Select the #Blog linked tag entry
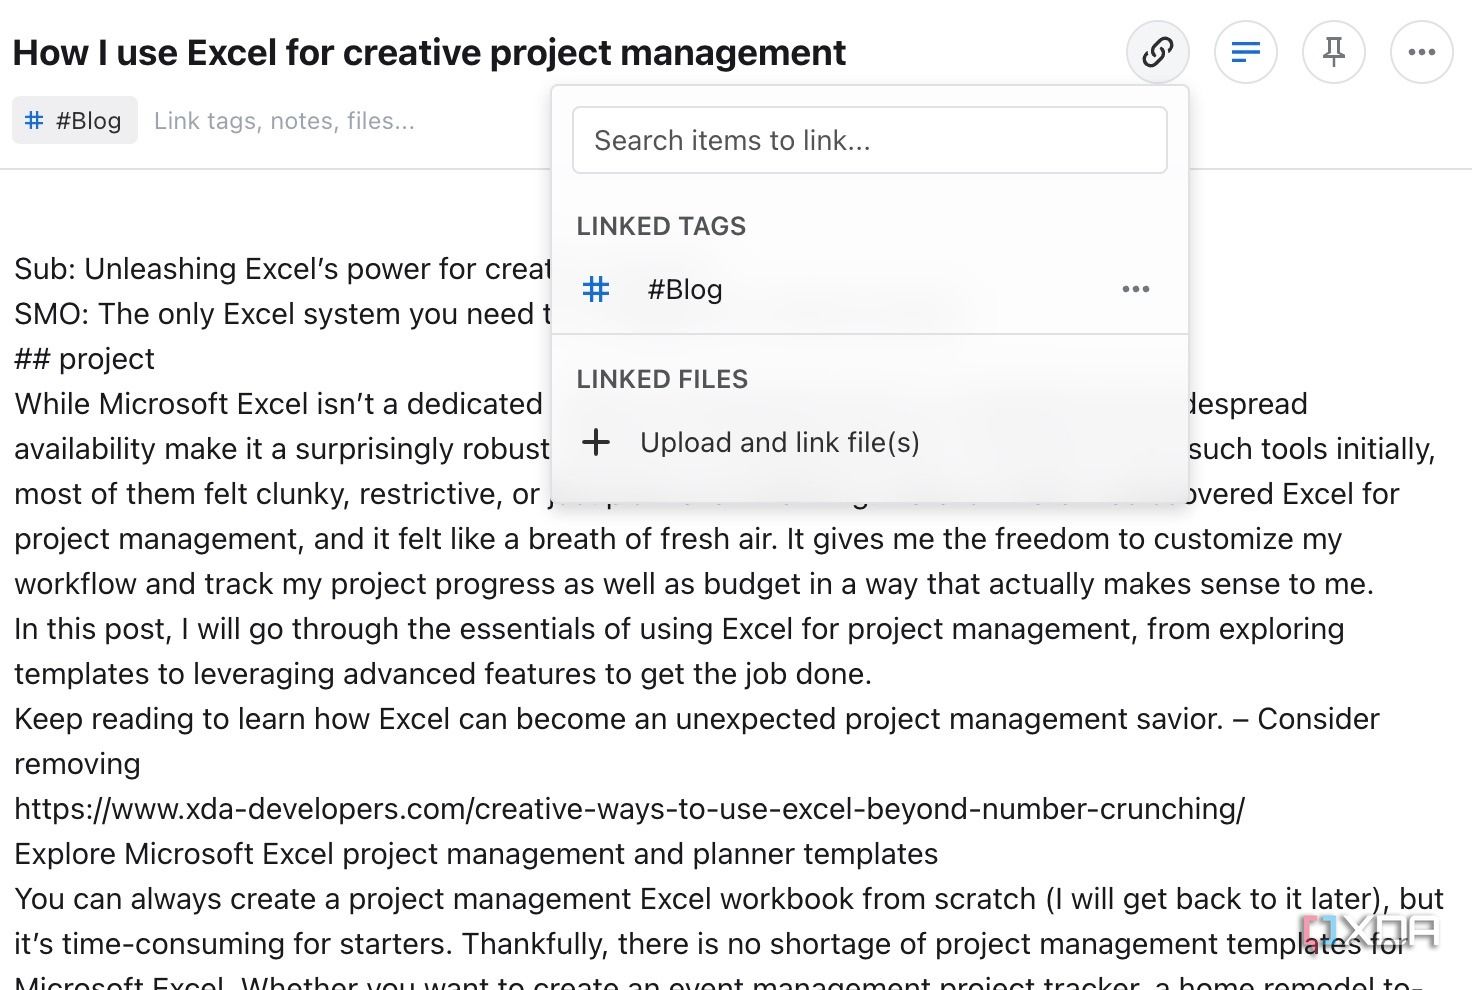This screenshot has height=990, width=1472. click(685, 289)
